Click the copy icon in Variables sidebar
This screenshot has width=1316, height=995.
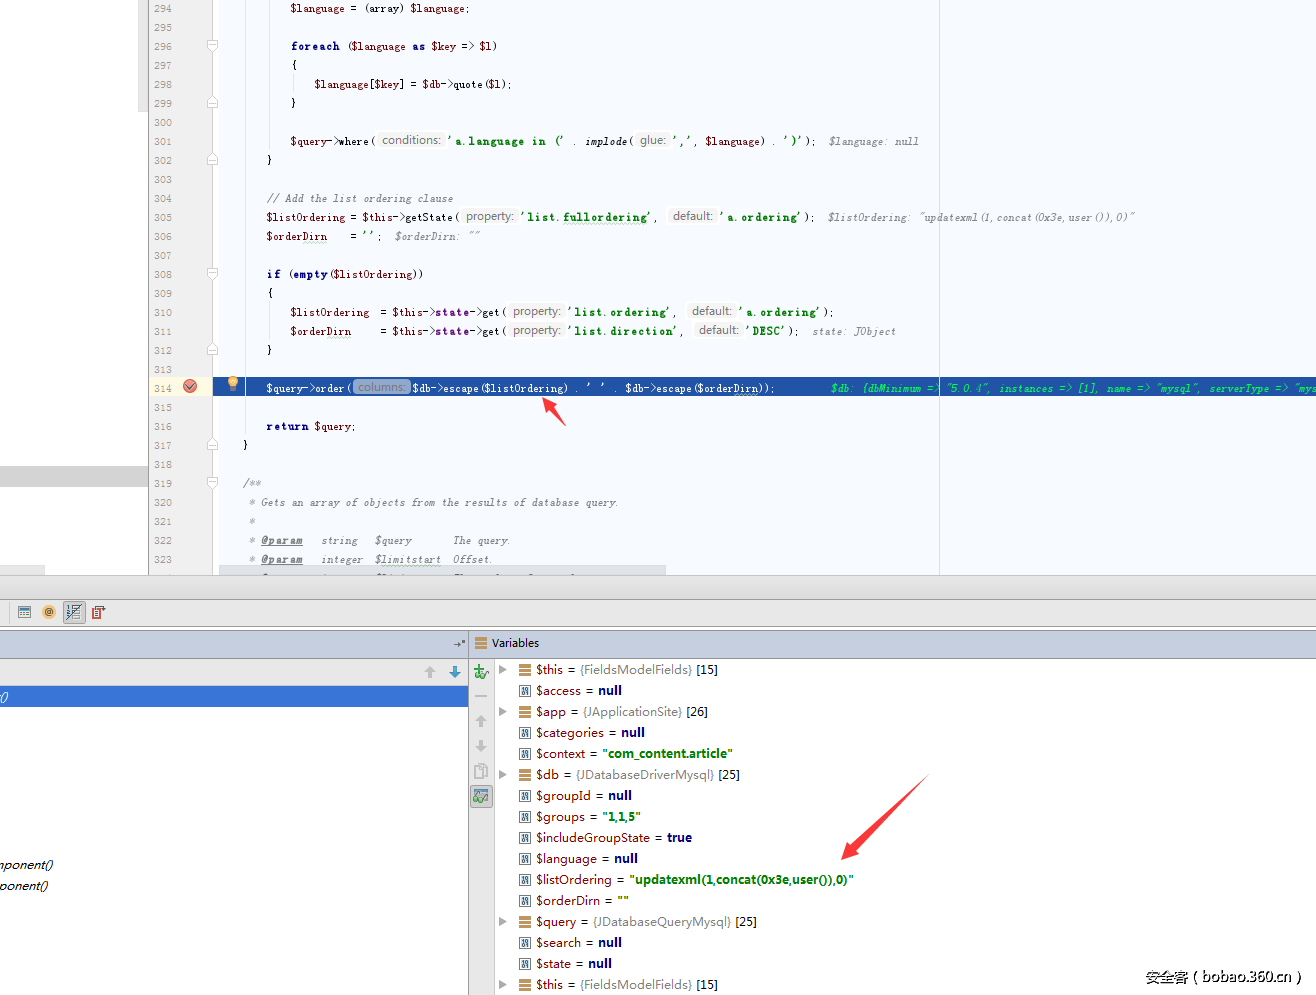(x=481, y=771)
